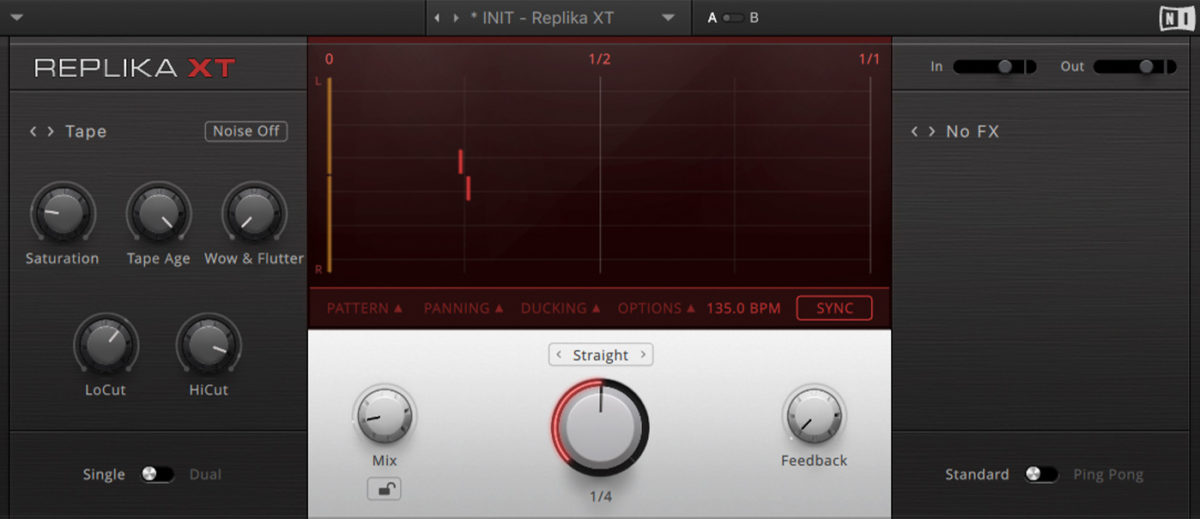Toggle the SYNC button

835,308
